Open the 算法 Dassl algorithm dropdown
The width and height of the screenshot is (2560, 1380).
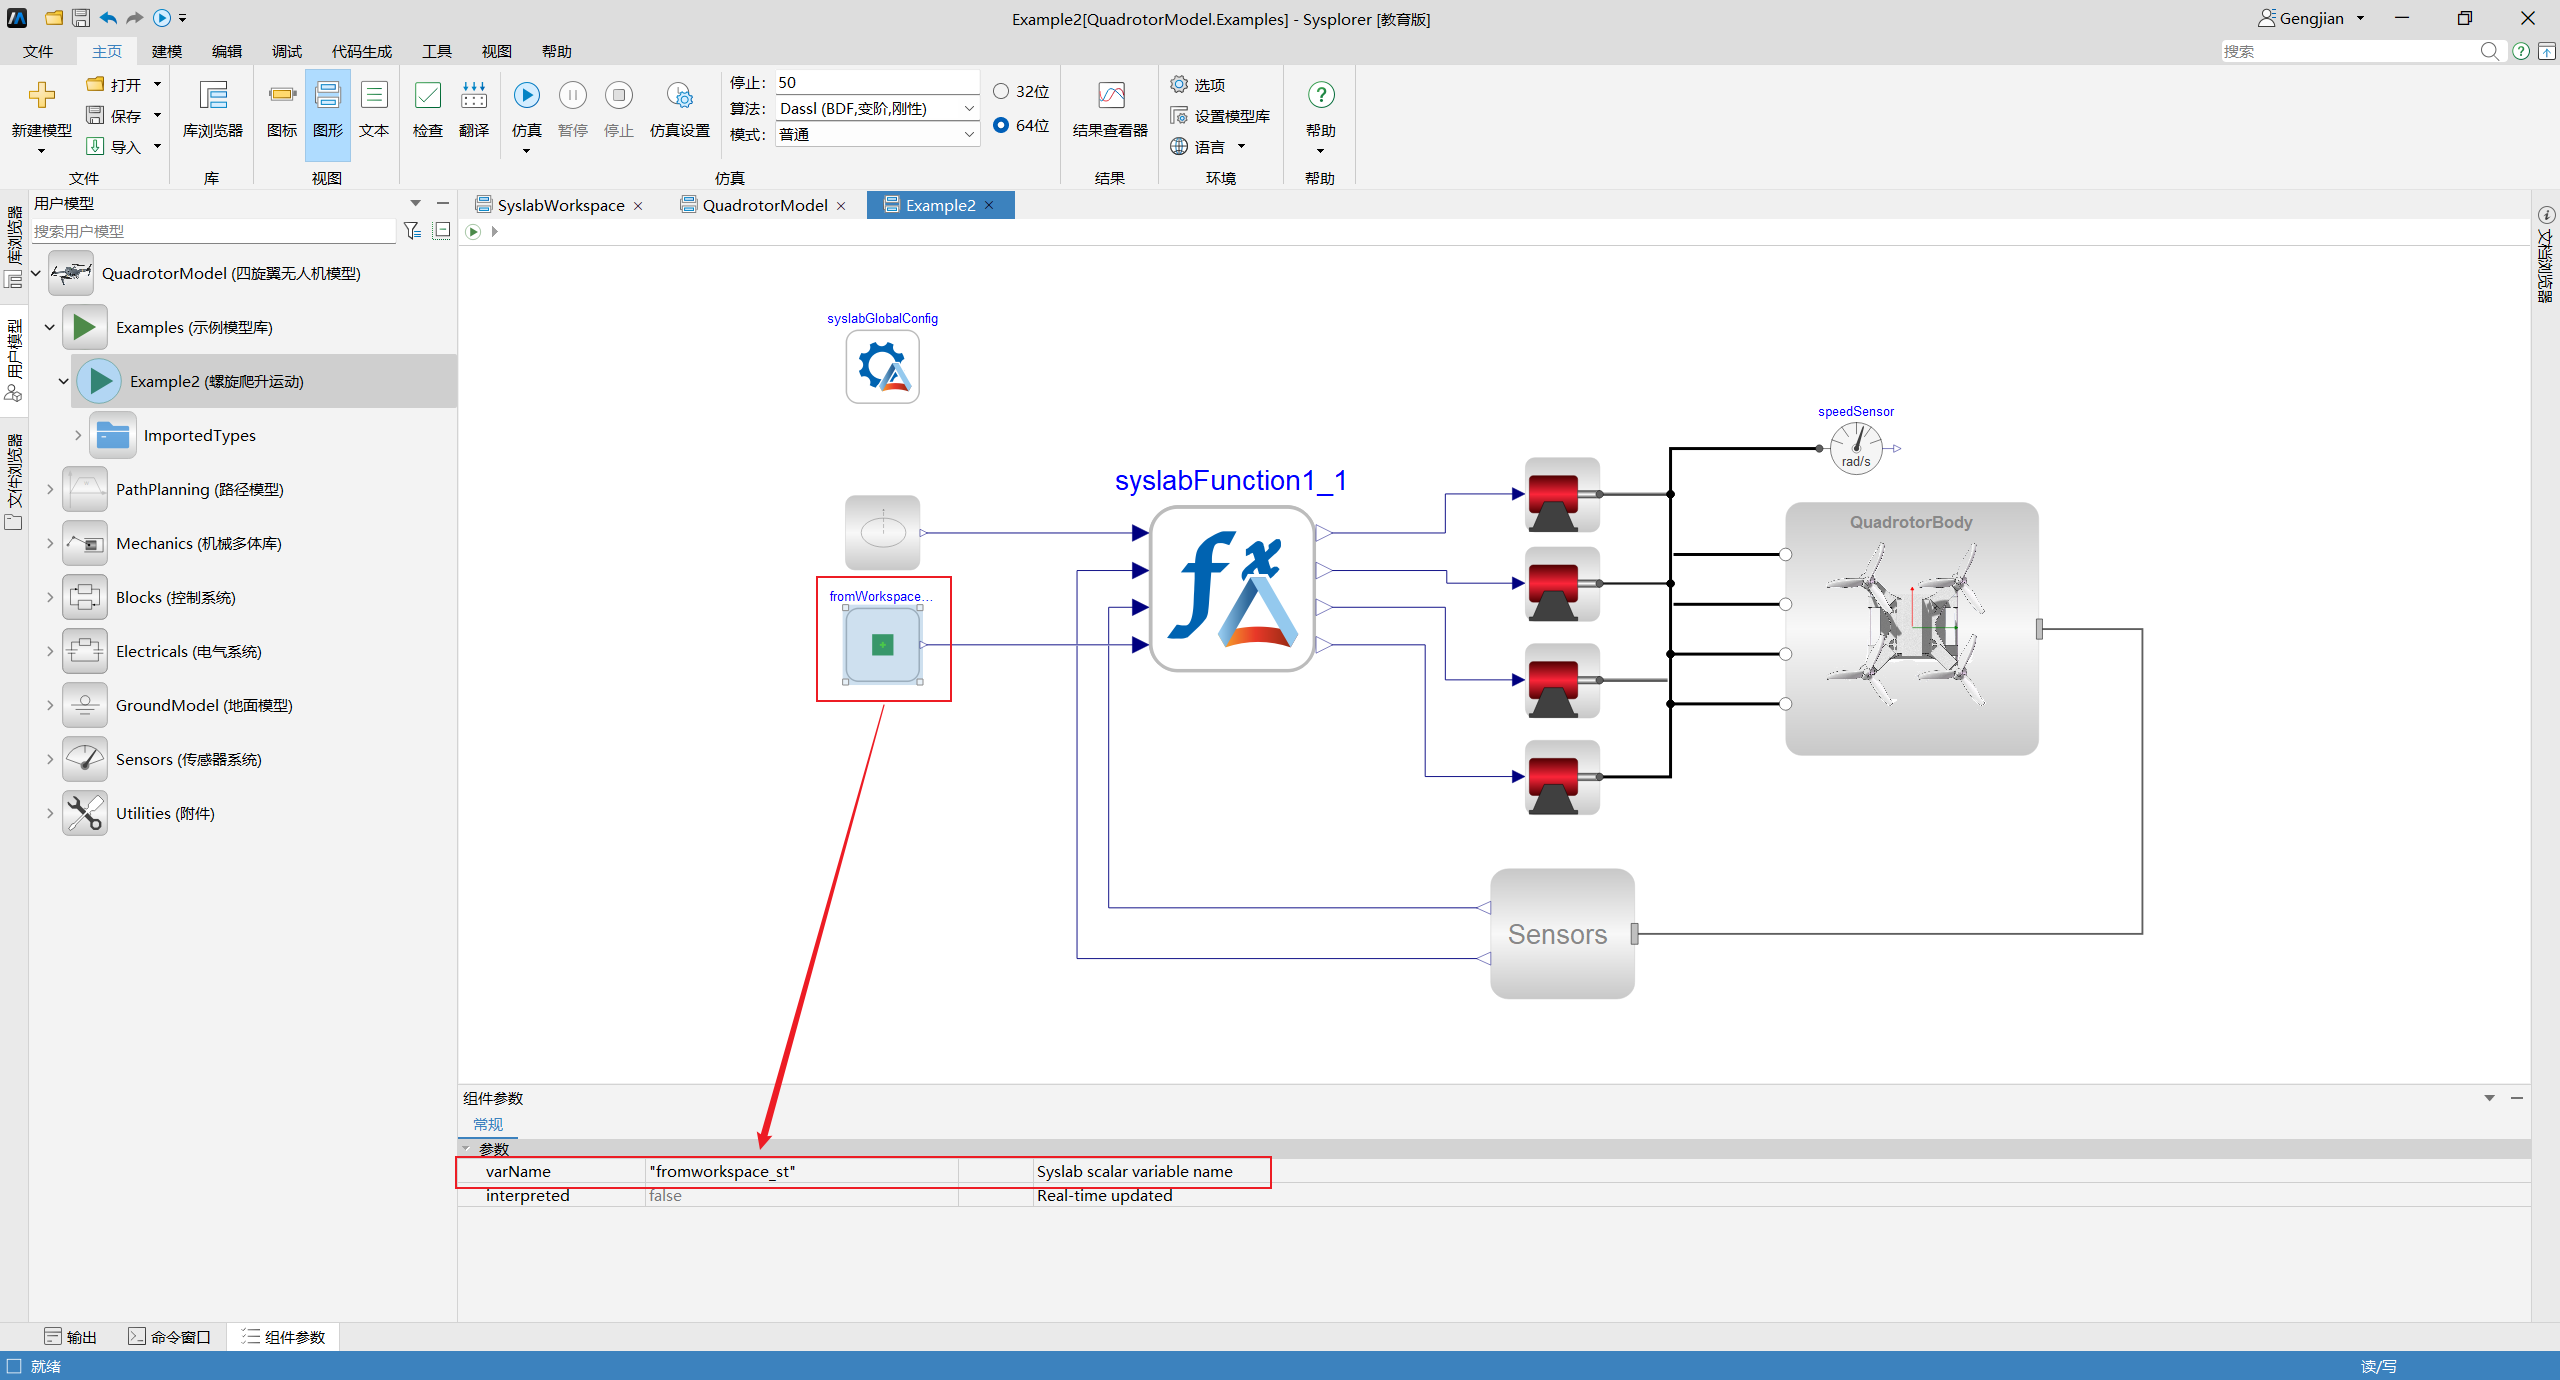click(877, 108)
